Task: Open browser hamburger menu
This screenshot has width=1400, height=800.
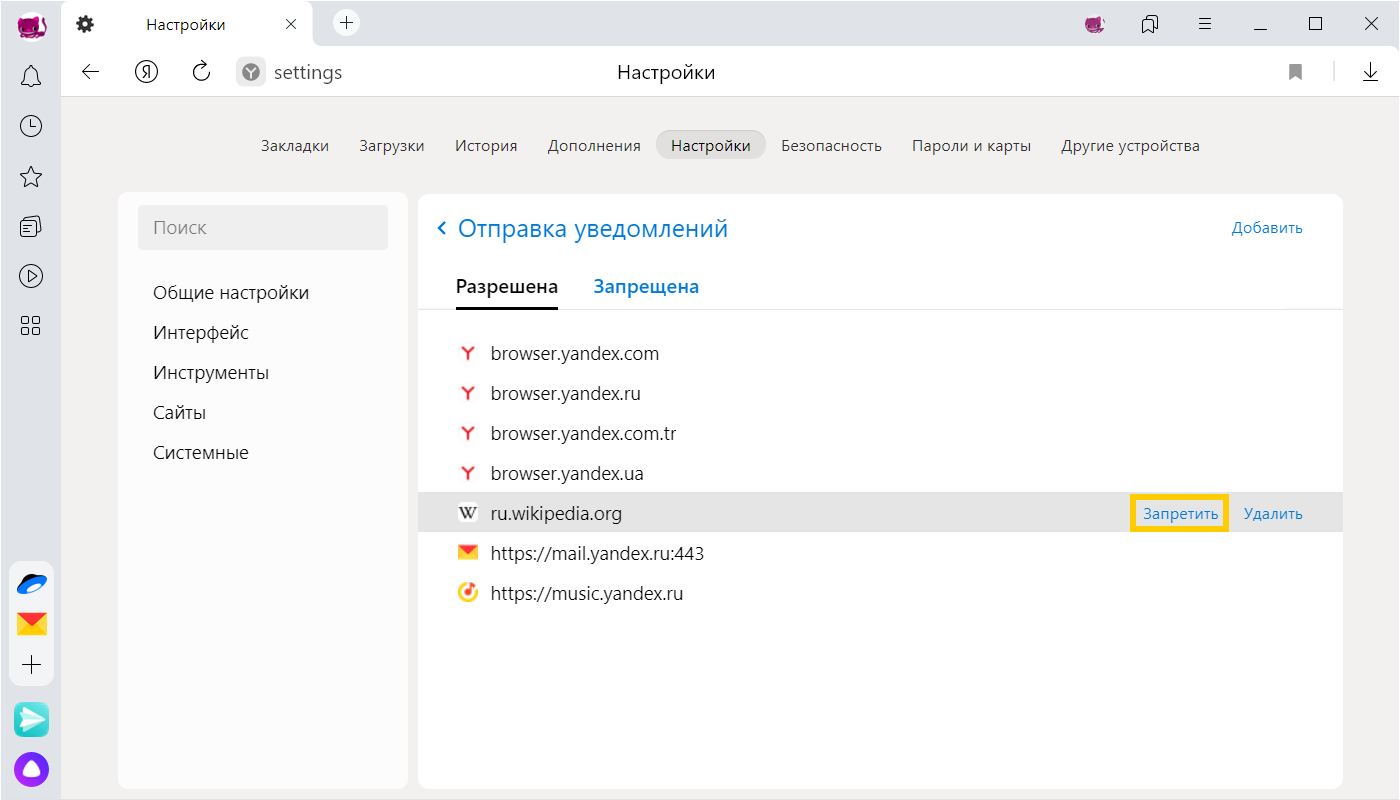Action: [1206, 24]
